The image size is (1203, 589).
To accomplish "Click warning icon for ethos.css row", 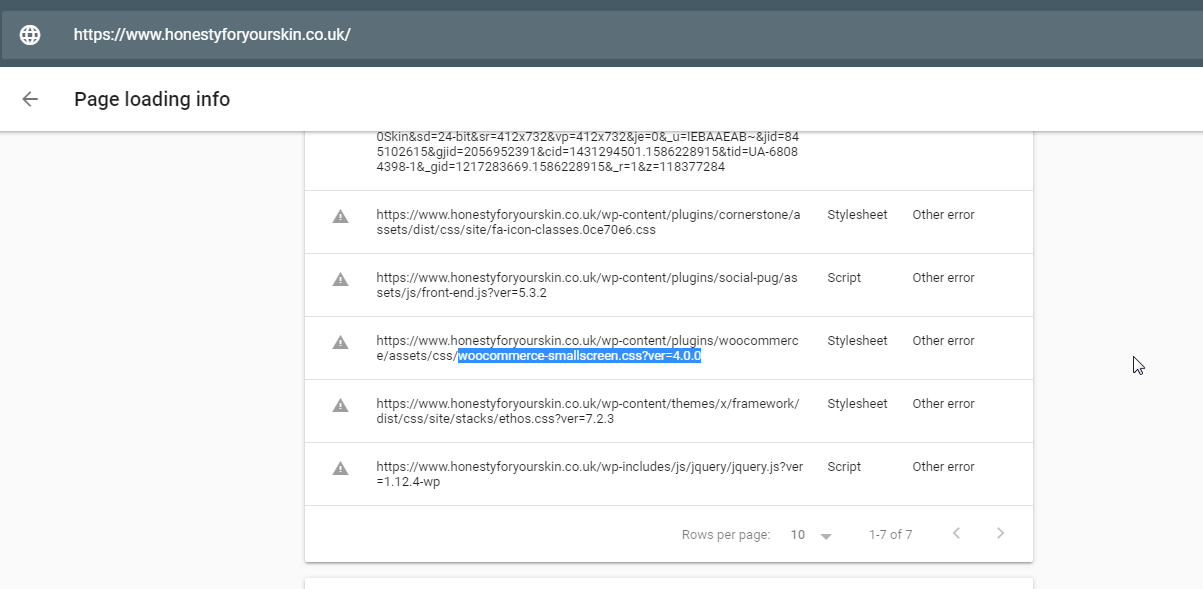I will (340, 405).
